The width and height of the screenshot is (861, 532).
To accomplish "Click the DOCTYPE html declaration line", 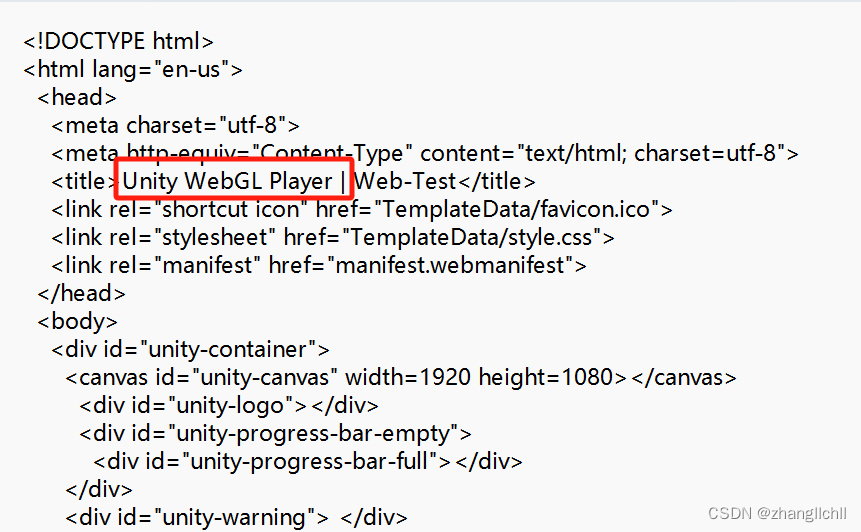I will point(119,42).
